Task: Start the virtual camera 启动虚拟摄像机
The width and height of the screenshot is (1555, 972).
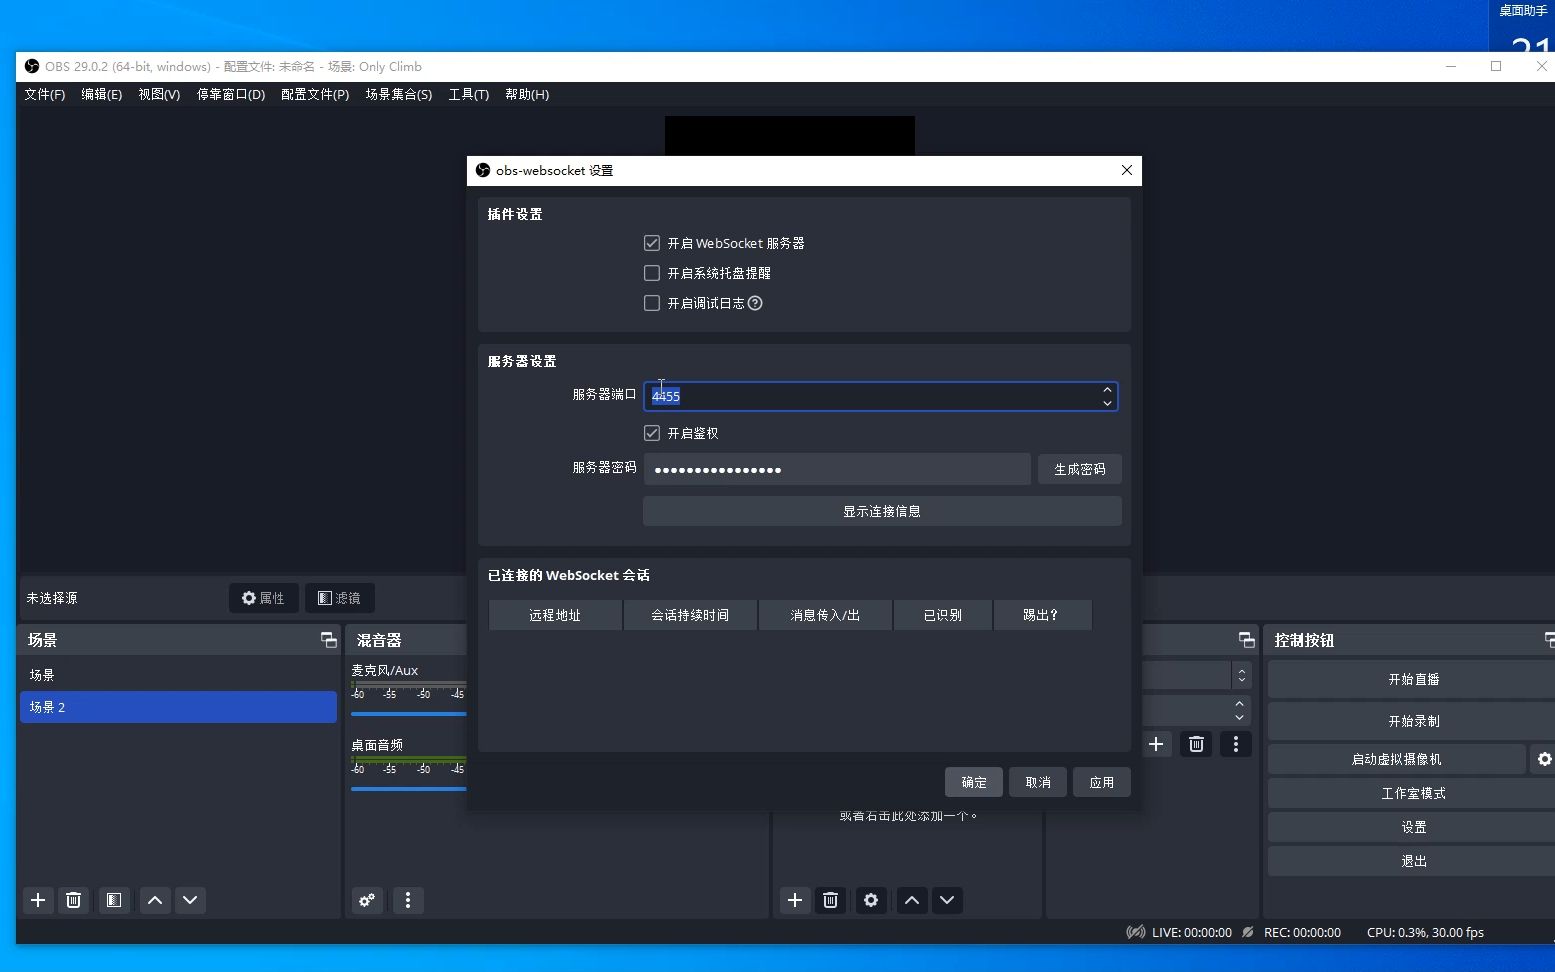Action: [x=1397, y=759]
